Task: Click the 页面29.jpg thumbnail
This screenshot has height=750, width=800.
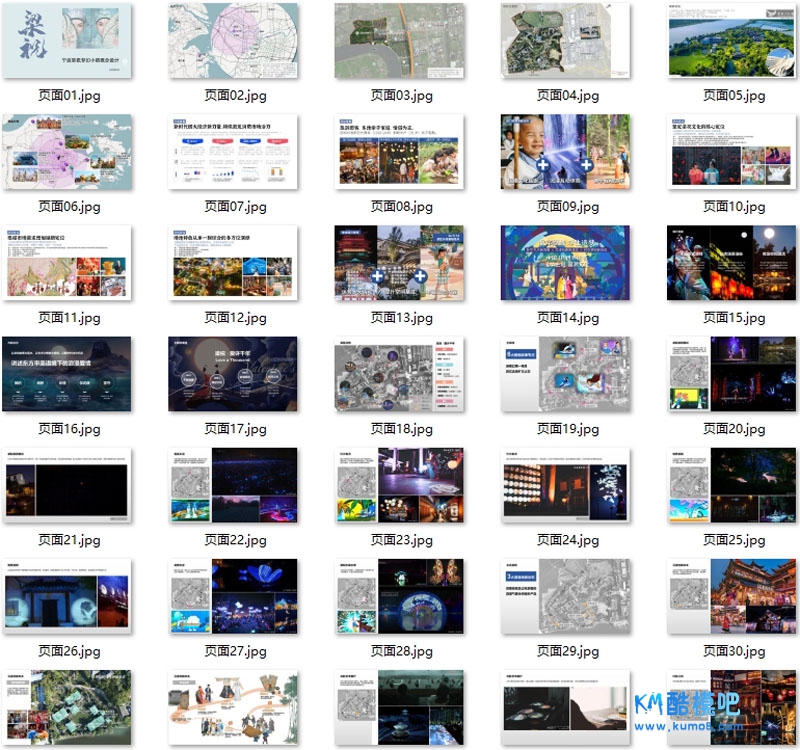Action: pyautogui.click(x=565, y=595)
